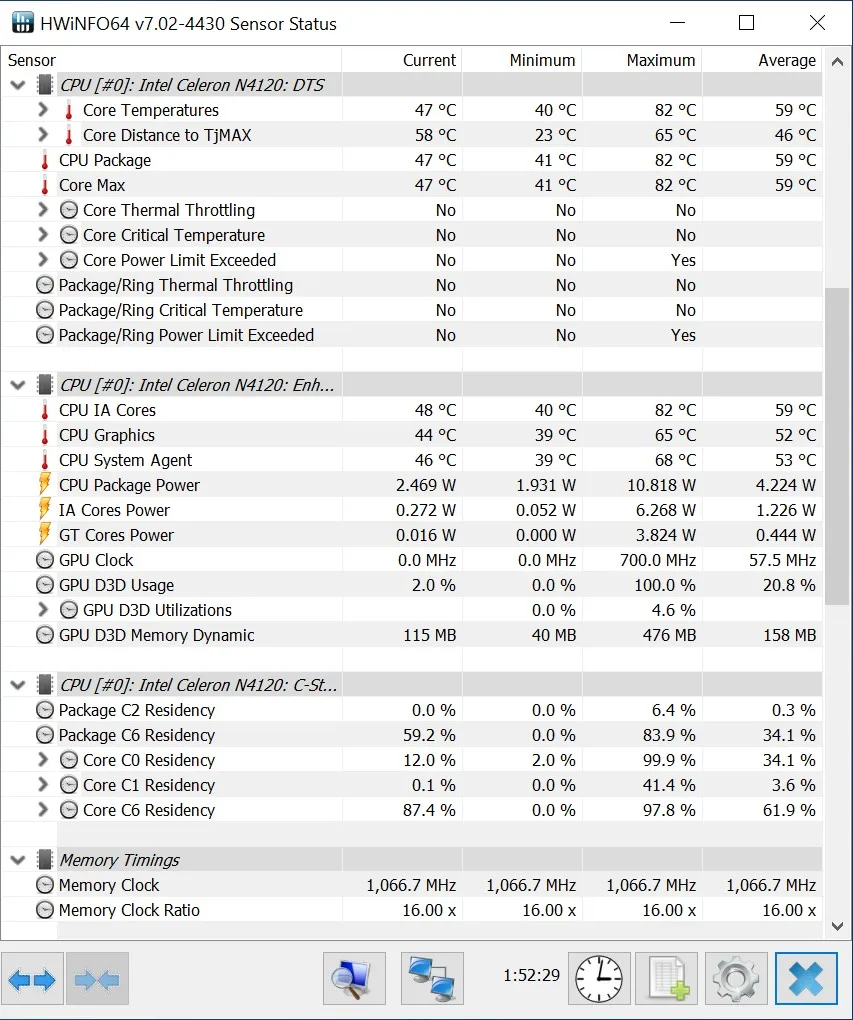Click the Sensor column header
The height and width of the screenshot is (1020, 853).
tap(32, 60)
